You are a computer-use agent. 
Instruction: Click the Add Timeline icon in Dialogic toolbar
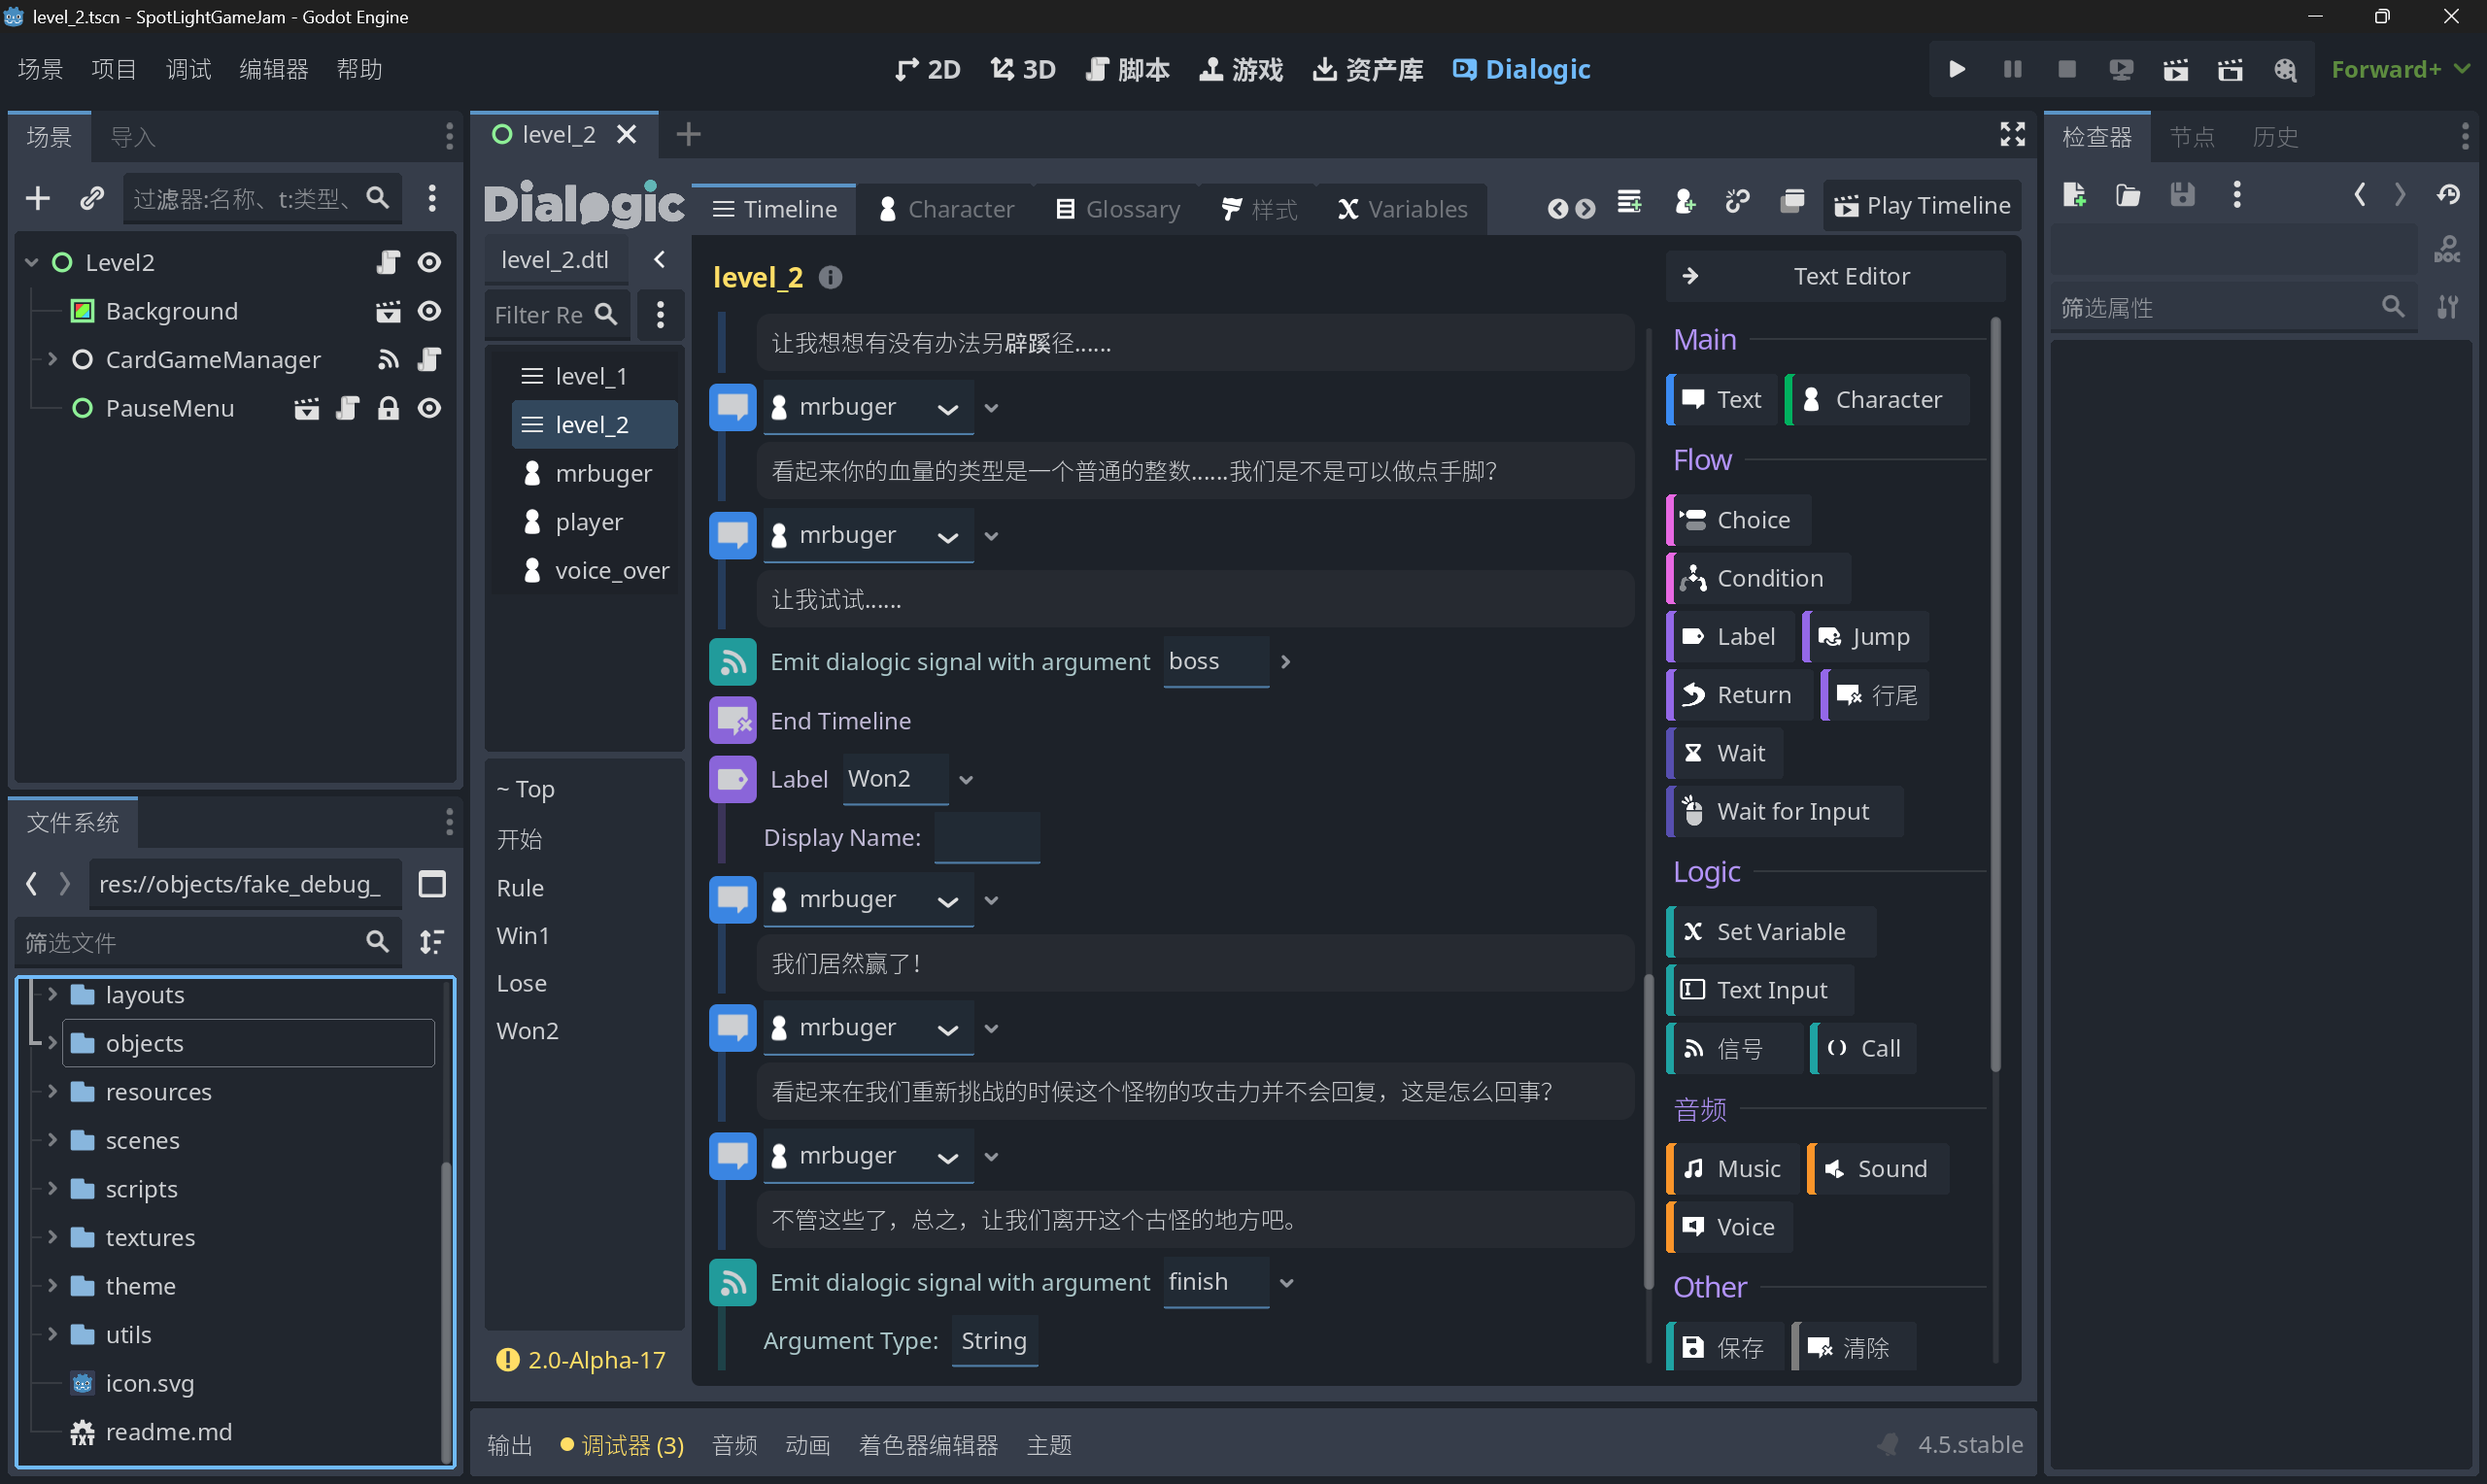[1630, 201]
